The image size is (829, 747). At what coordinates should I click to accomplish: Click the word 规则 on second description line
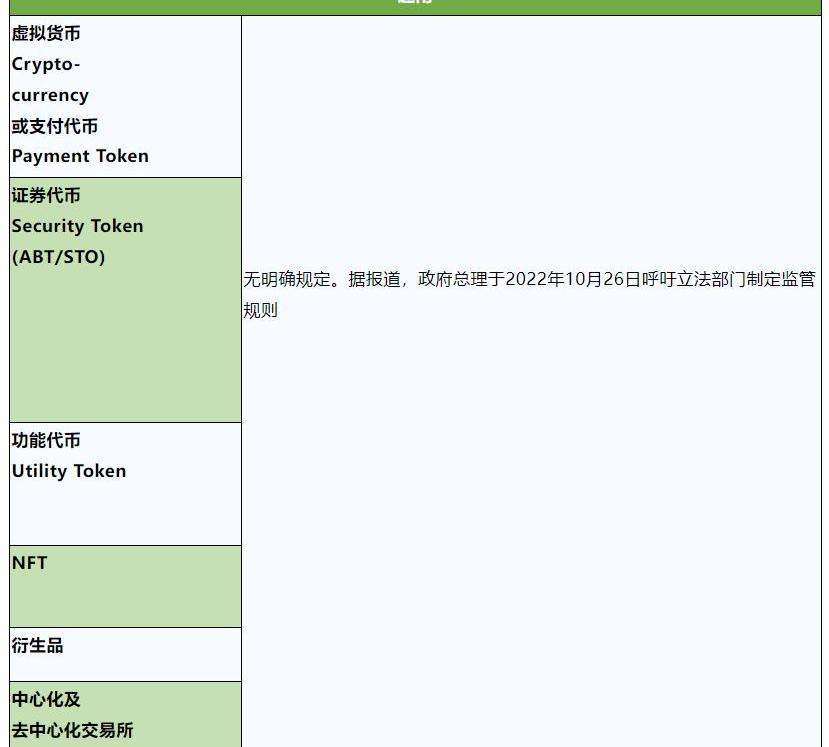point(260,310)
